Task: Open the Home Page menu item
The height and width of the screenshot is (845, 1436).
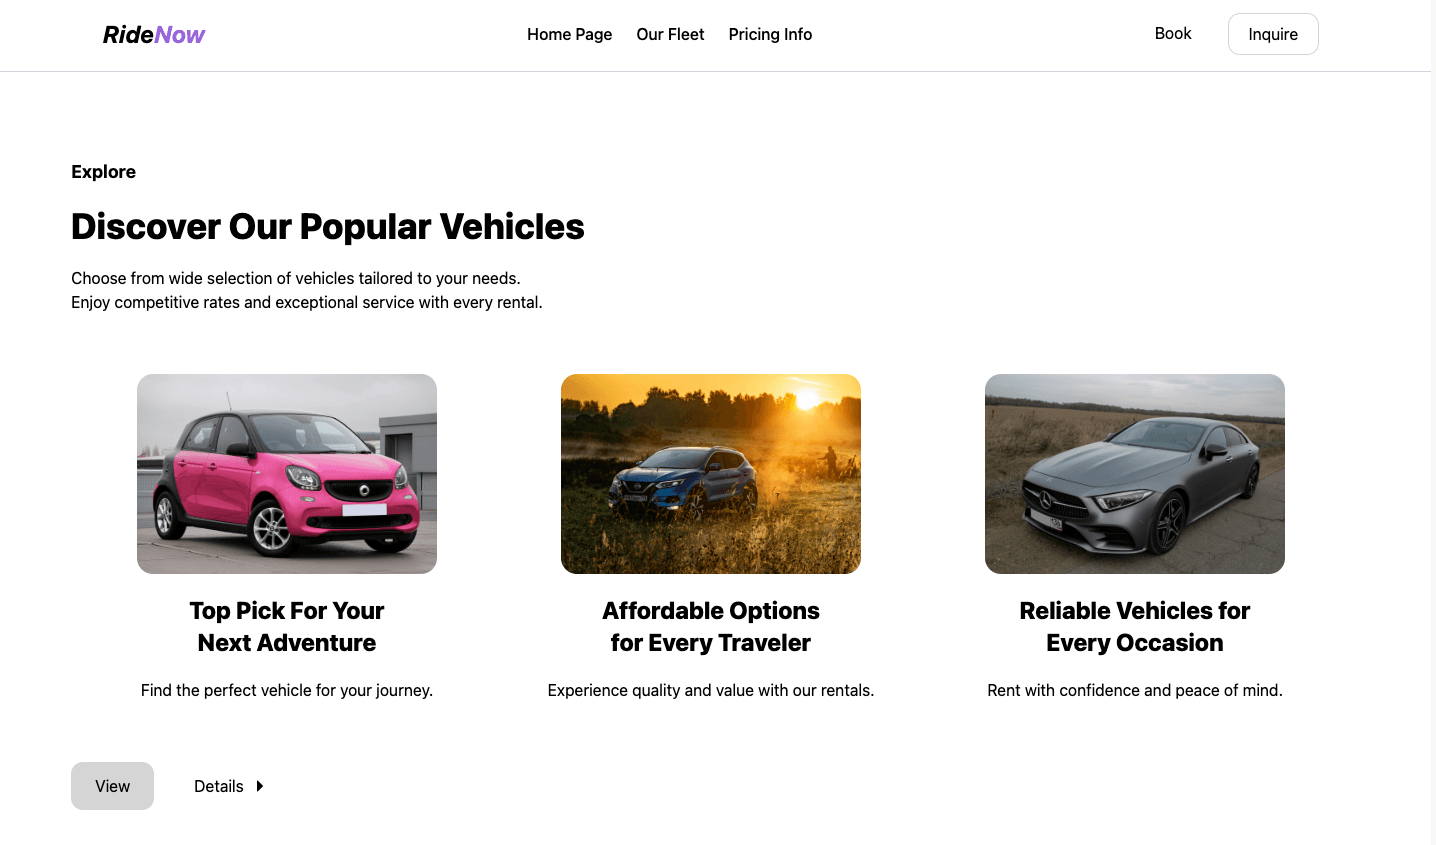Action: (570, 34)
